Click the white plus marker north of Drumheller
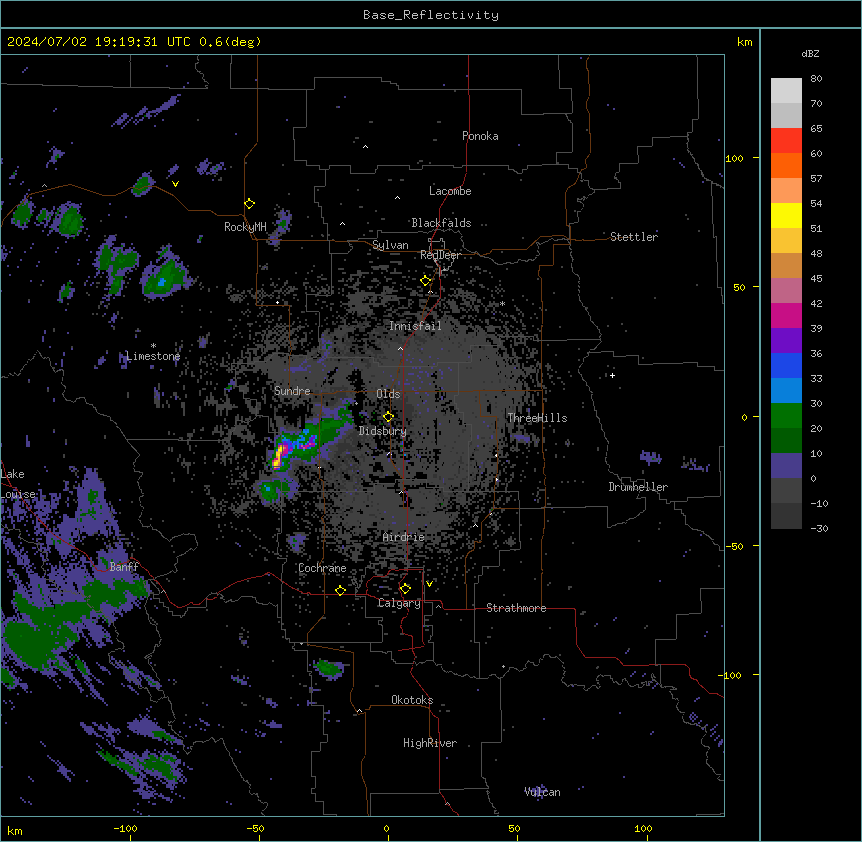The width and height of the screenshot is (862, 842). 612,375
